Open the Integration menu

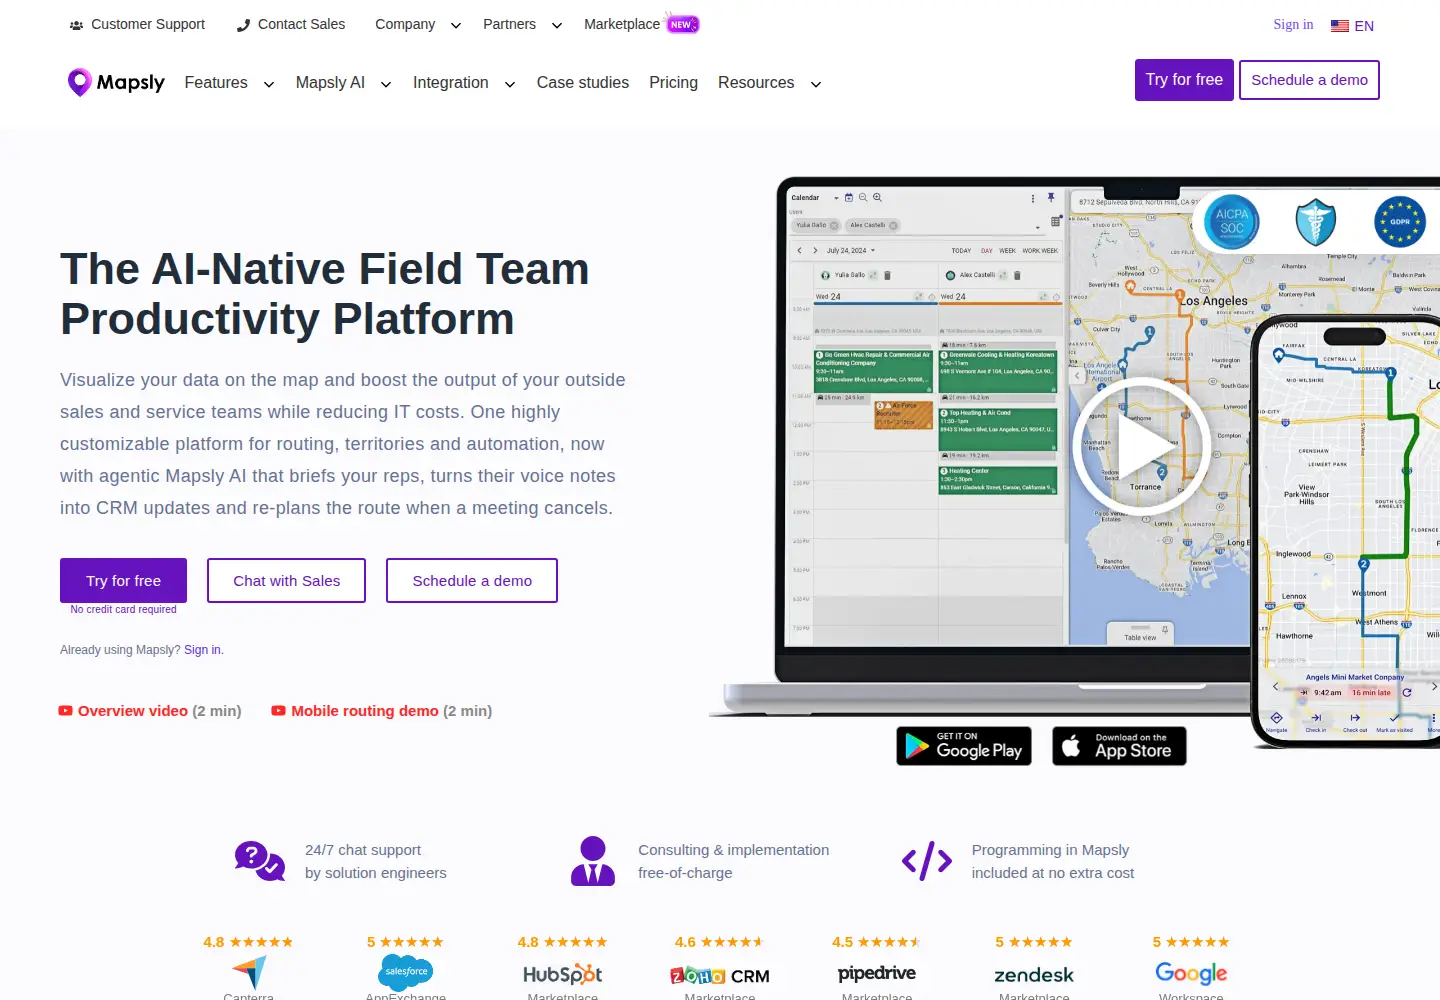(451, 82)
